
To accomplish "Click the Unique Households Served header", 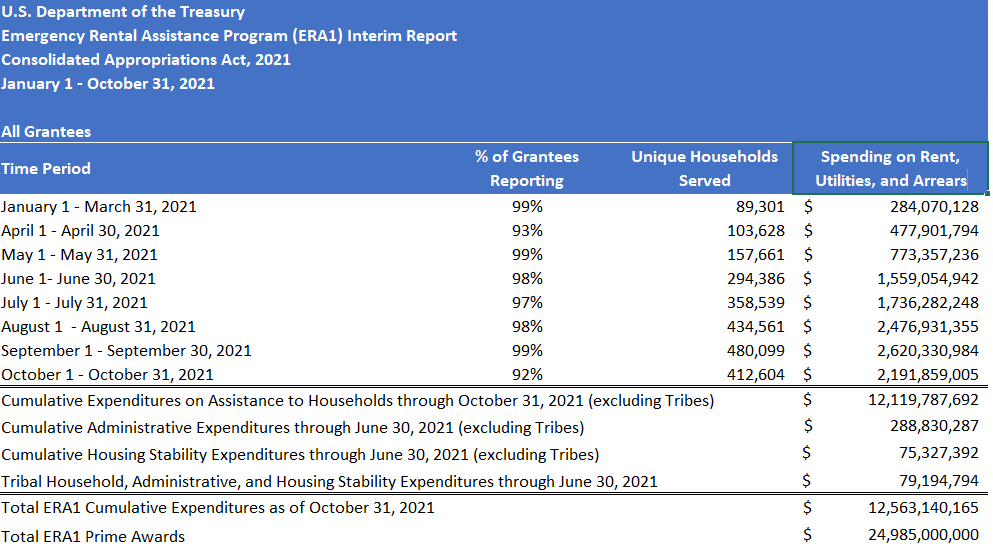I will coord(704,169).
